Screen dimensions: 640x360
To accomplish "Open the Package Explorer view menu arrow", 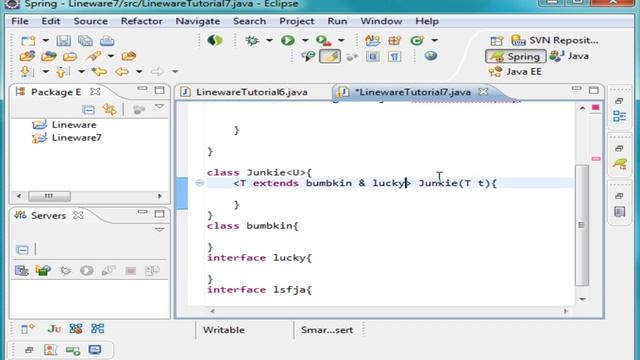I will click(159, 107).
